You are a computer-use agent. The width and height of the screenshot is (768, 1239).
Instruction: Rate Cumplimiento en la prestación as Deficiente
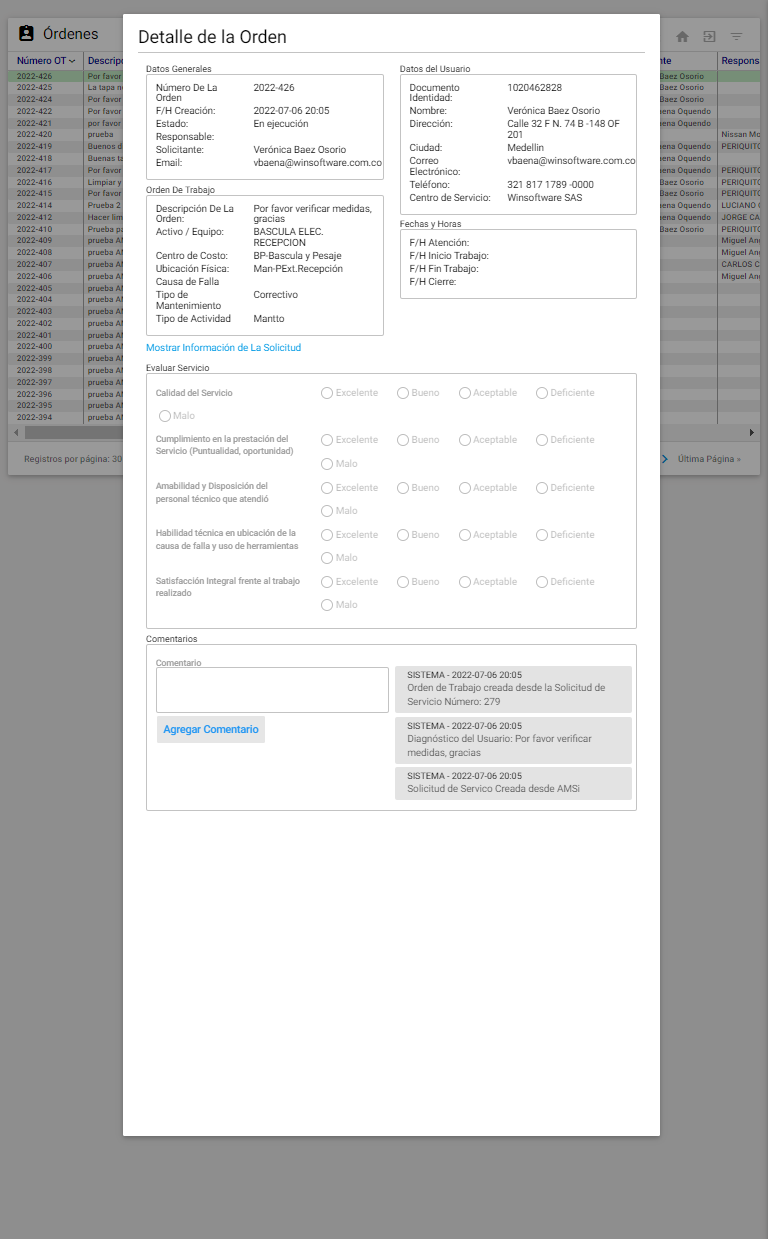(x=542, y=440)
